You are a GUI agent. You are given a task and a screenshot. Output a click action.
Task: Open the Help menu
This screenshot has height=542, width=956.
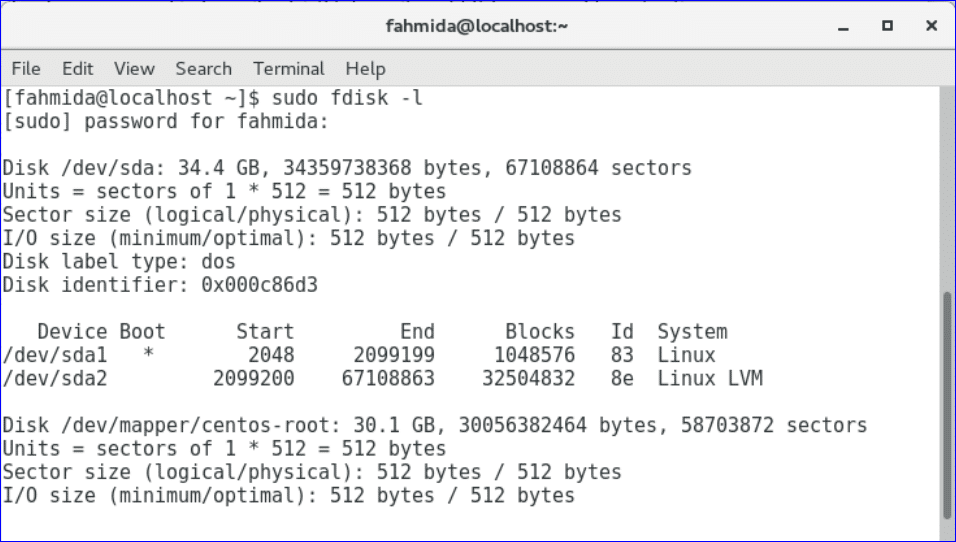coord(365,69)
